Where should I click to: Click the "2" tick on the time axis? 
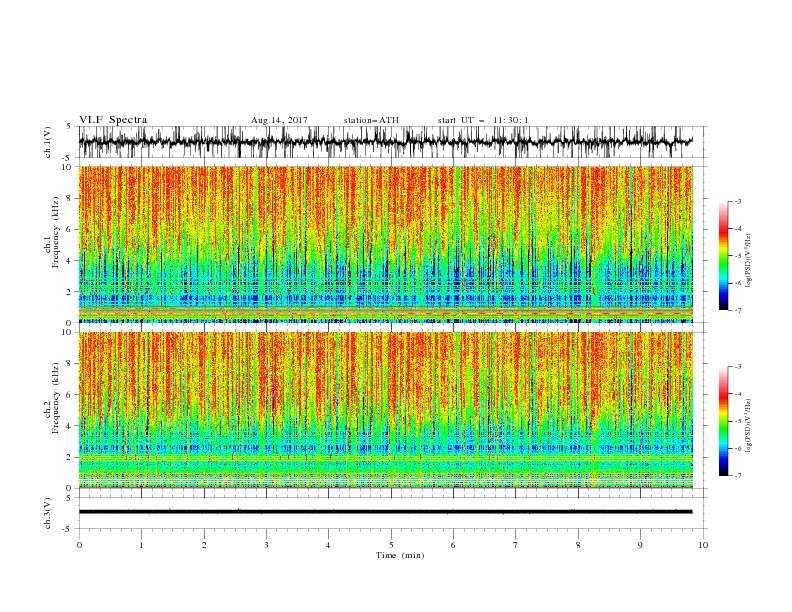coord(204,545)
